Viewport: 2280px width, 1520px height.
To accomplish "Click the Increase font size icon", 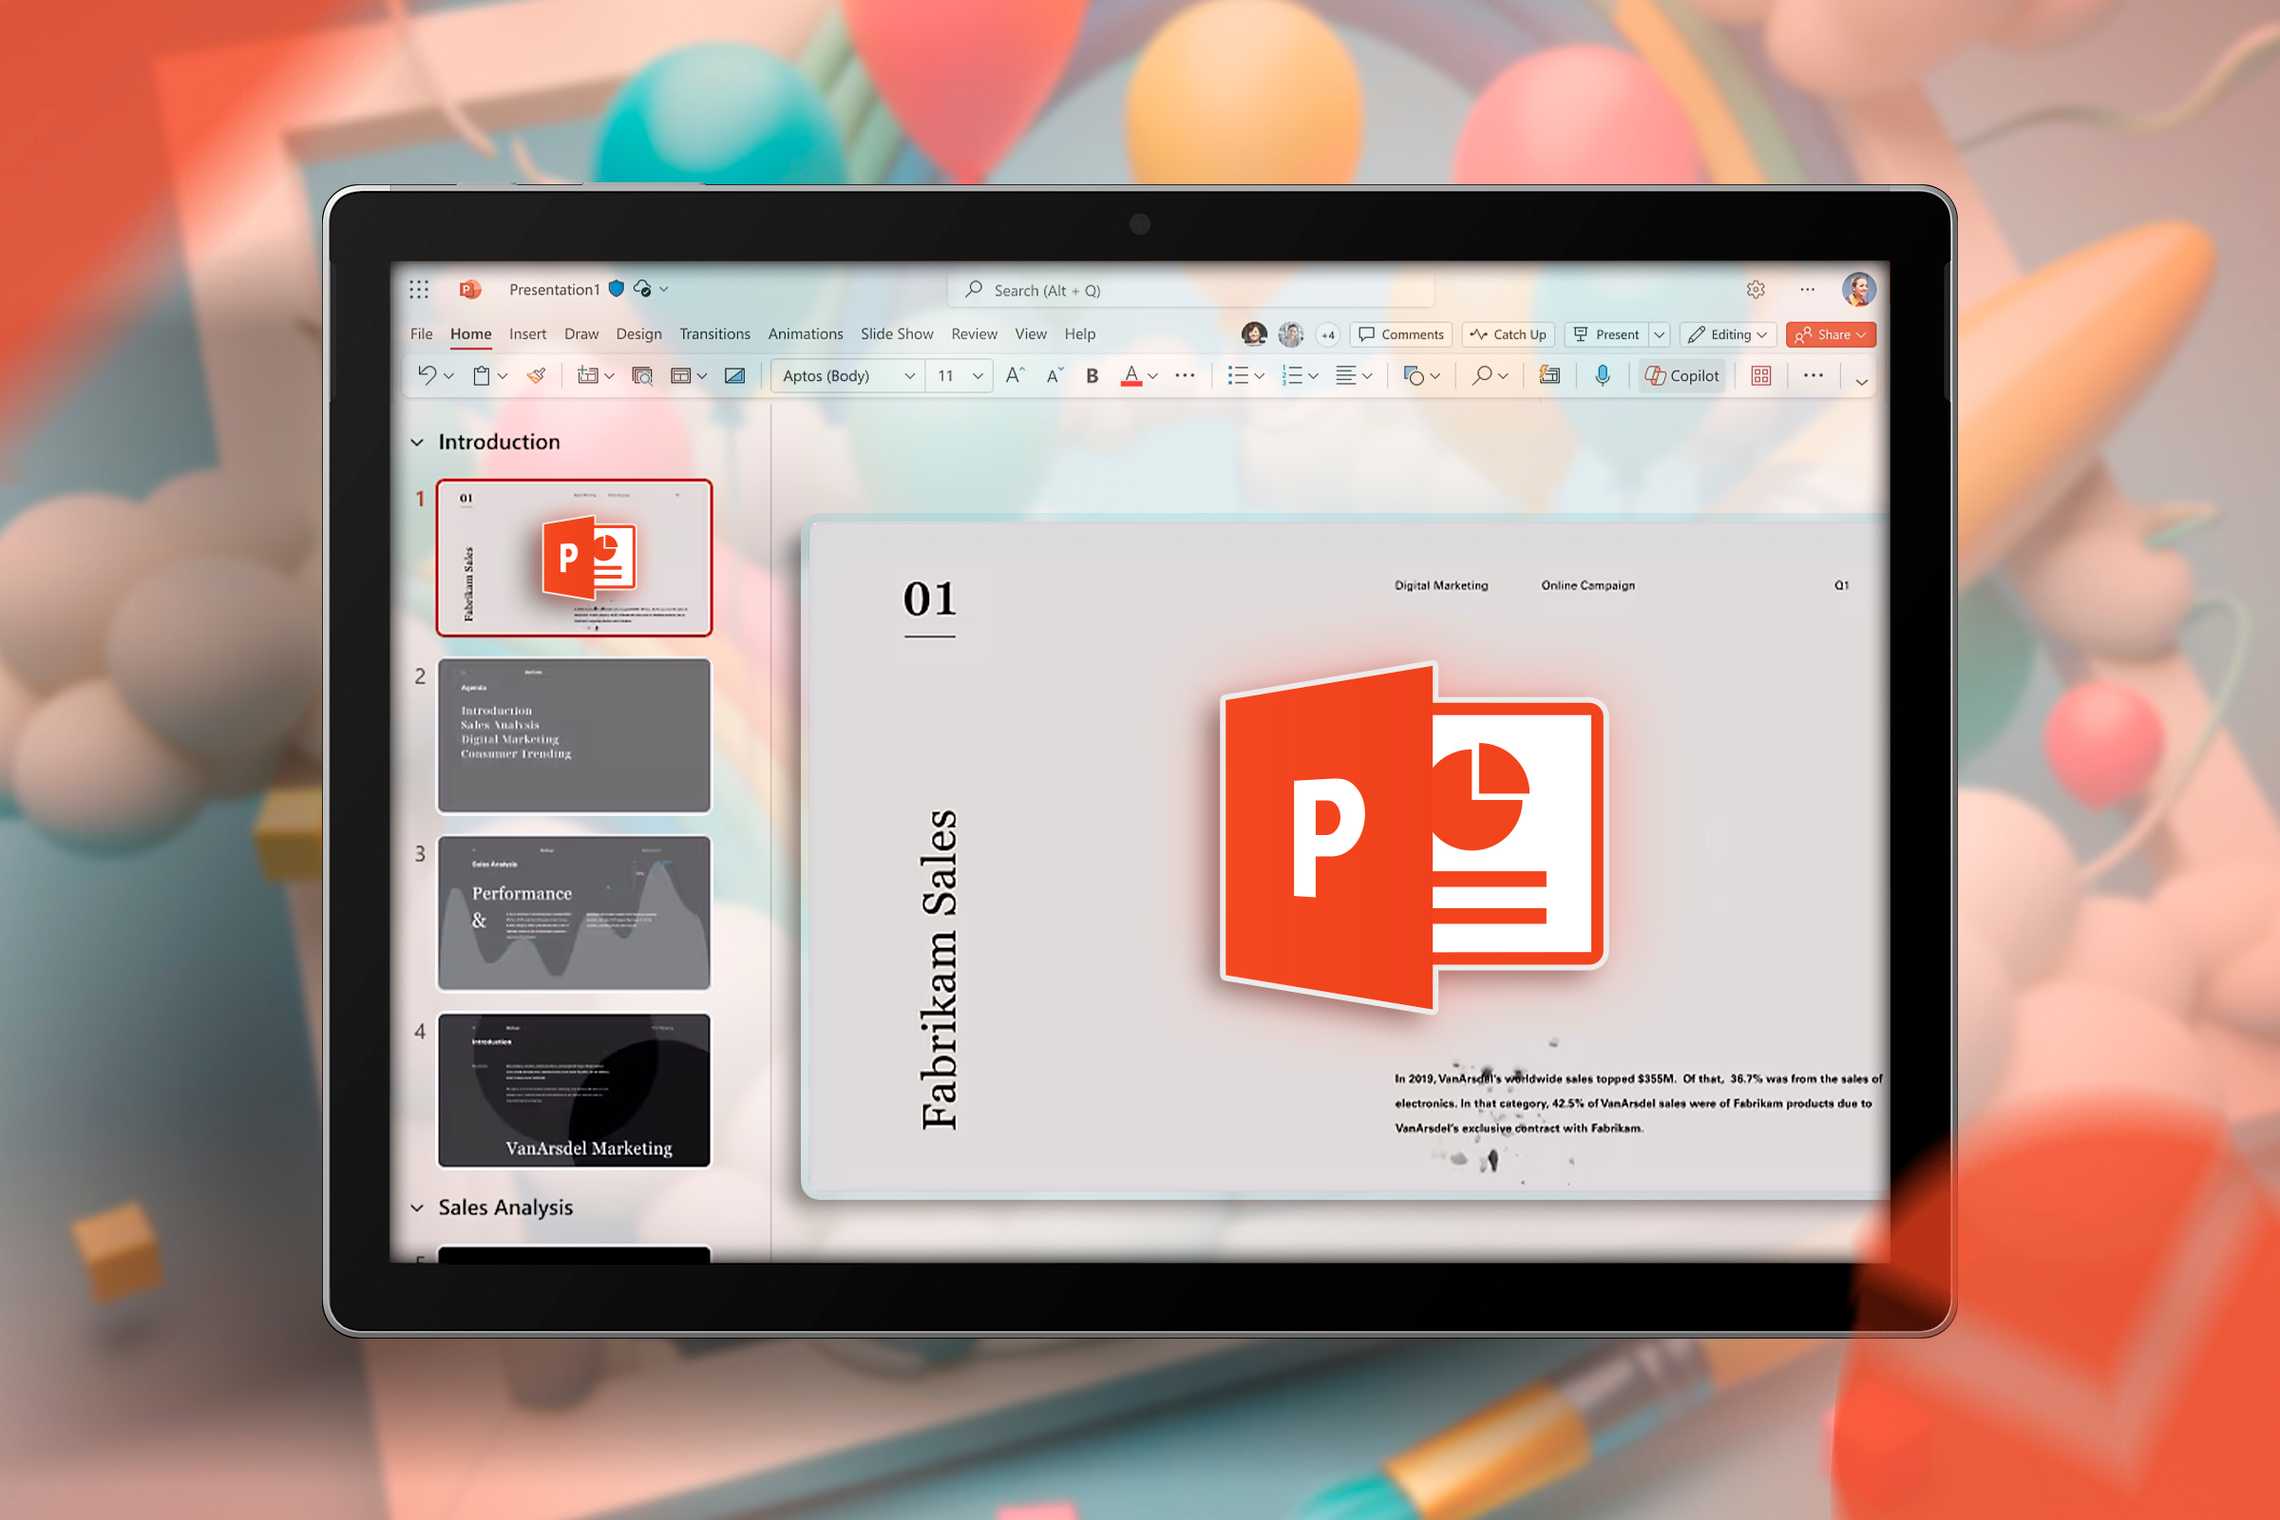I will pos(1015,376).
